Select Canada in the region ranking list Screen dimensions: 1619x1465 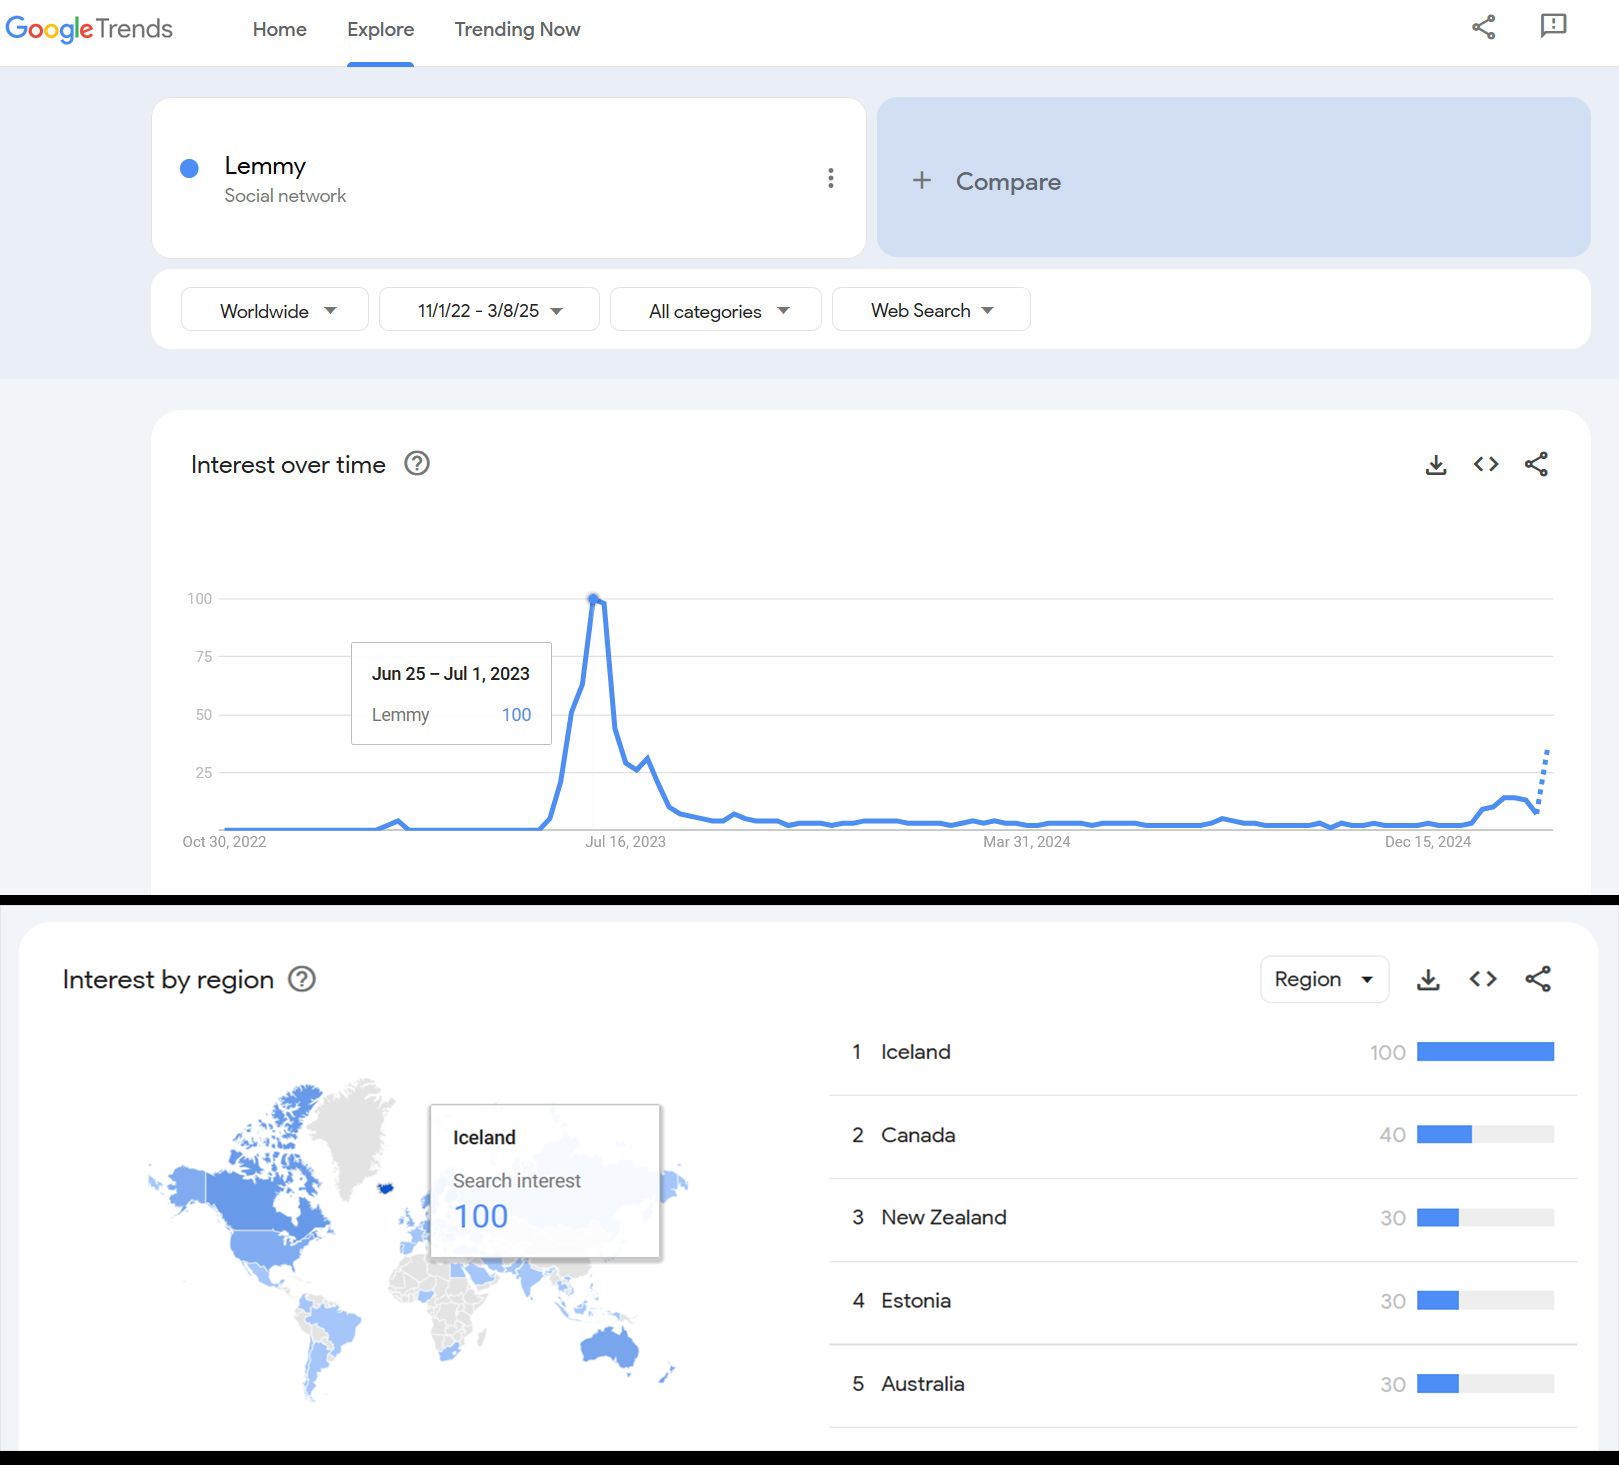click(918, 1136)
